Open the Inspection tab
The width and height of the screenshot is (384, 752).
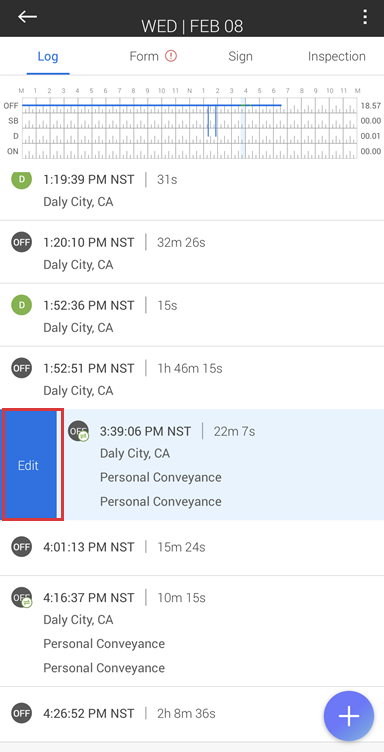click(337, 56)
